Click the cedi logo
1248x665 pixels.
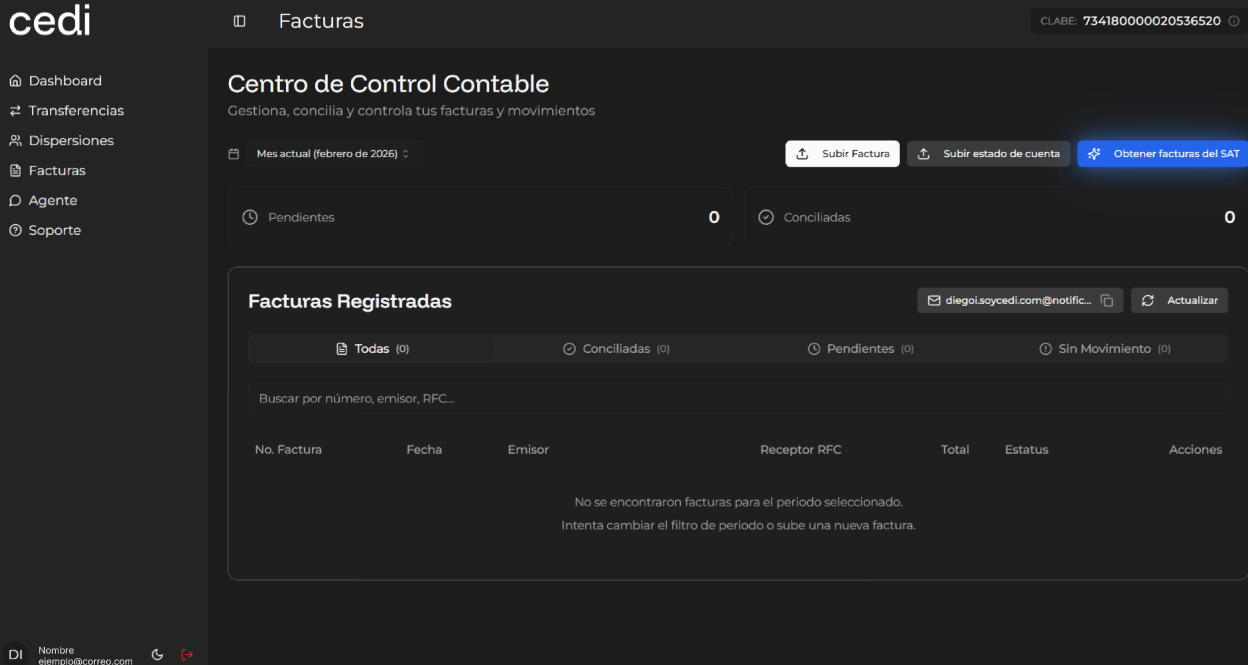50,20
